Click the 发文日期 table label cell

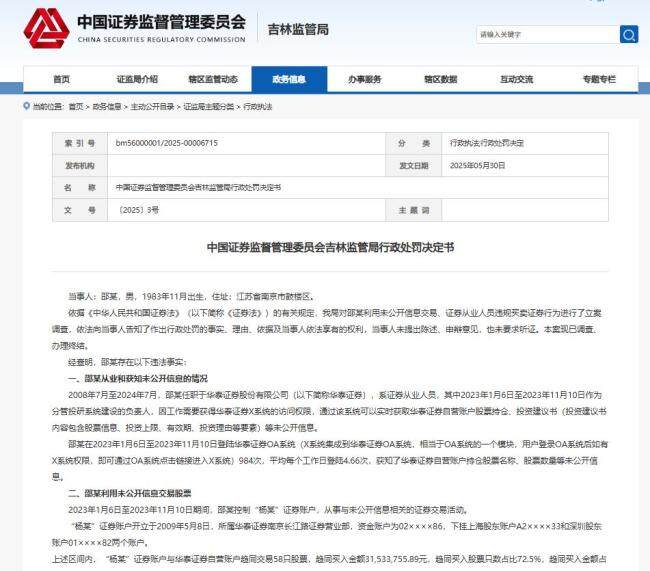(414, 165)
